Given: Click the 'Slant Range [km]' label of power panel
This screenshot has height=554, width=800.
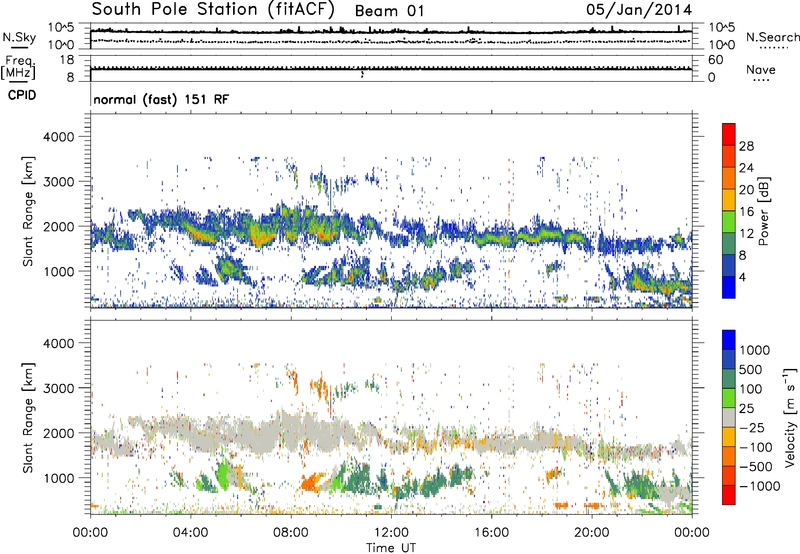Looking at the screenshot, I should 28,211.
